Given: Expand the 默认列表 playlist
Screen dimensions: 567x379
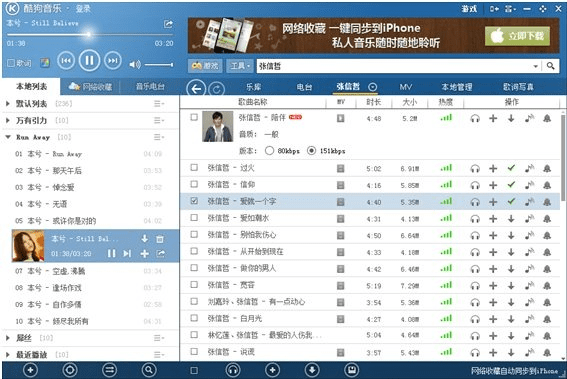Looking at the screenshot, I should 8,104.
